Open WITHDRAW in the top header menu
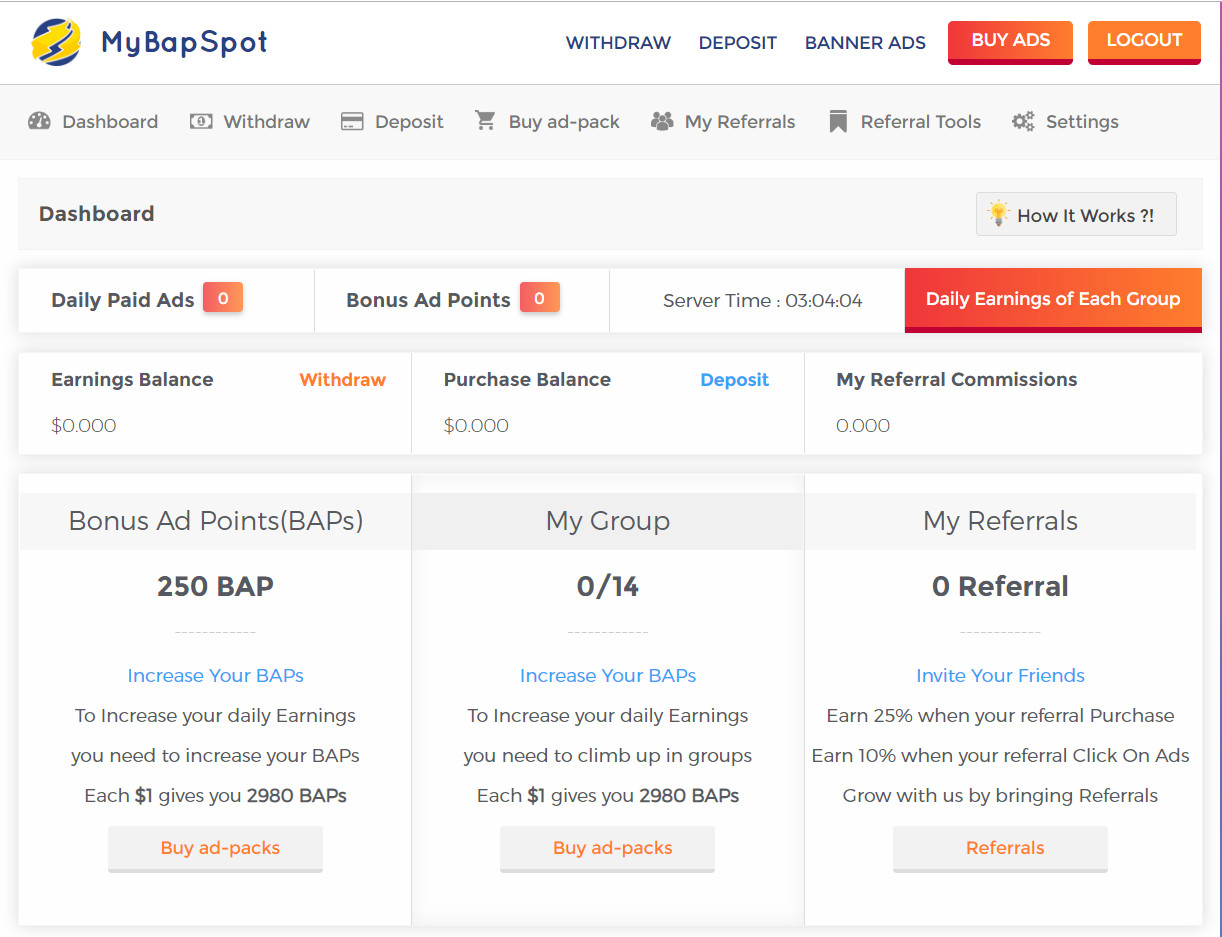This screenshot has width=1222, height=937. click(x=618, y=43)
